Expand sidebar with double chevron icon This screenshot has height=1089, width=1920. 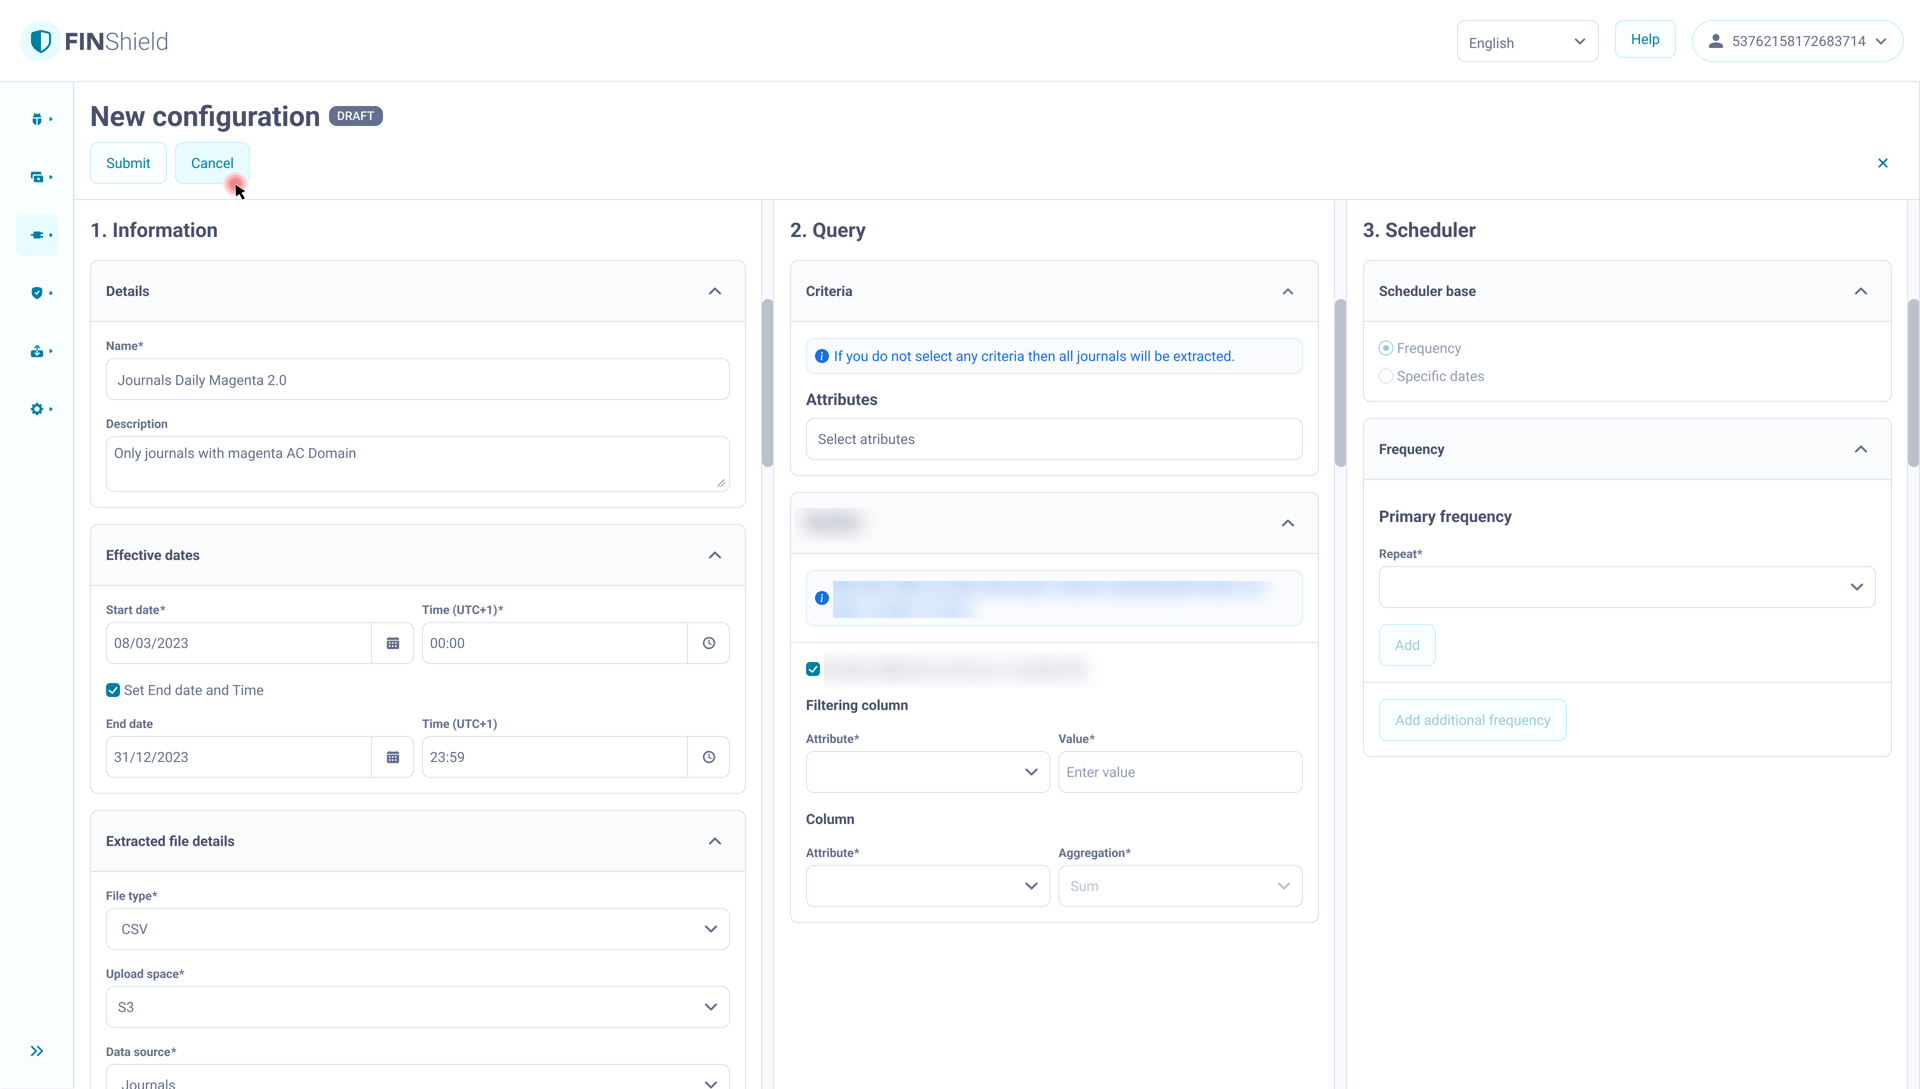[37, 1051]
